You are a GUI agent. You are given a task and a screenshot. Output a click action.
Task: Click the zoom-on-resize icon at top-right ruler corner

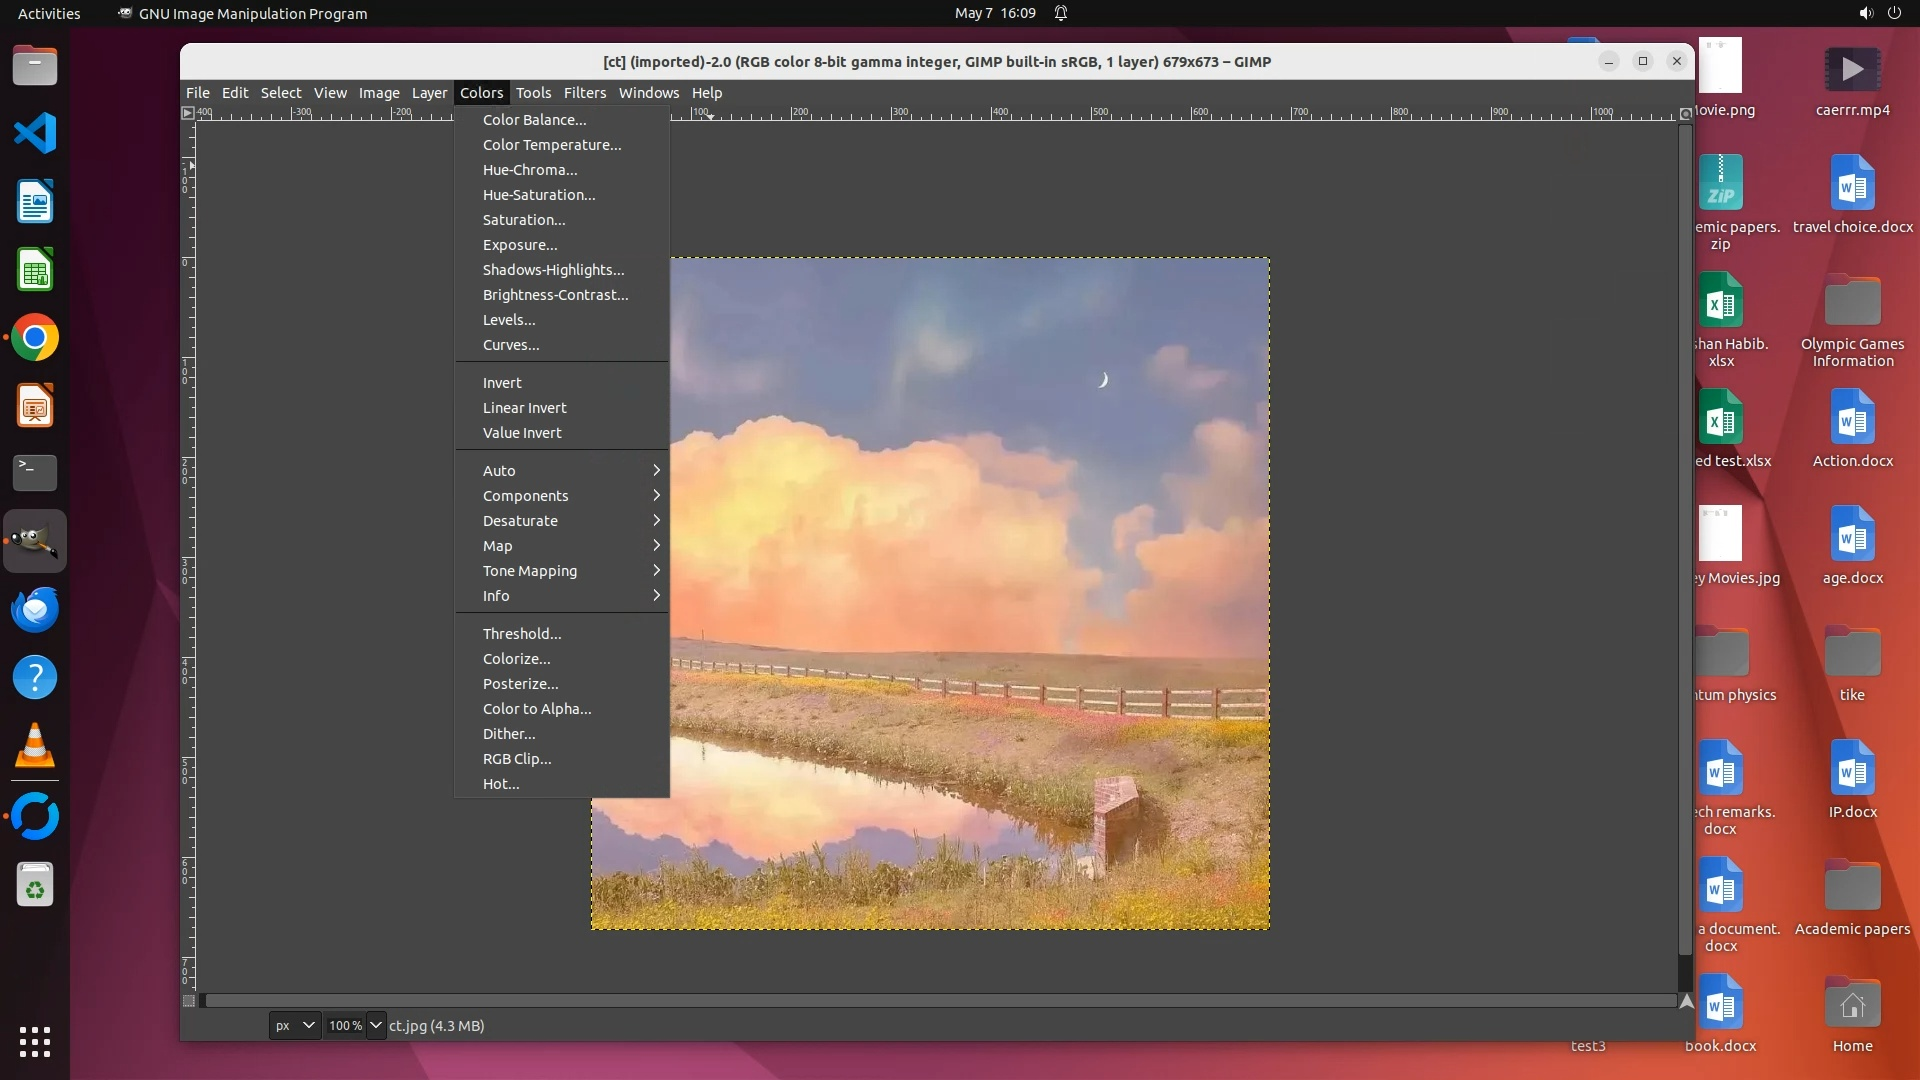(1686, 113)
